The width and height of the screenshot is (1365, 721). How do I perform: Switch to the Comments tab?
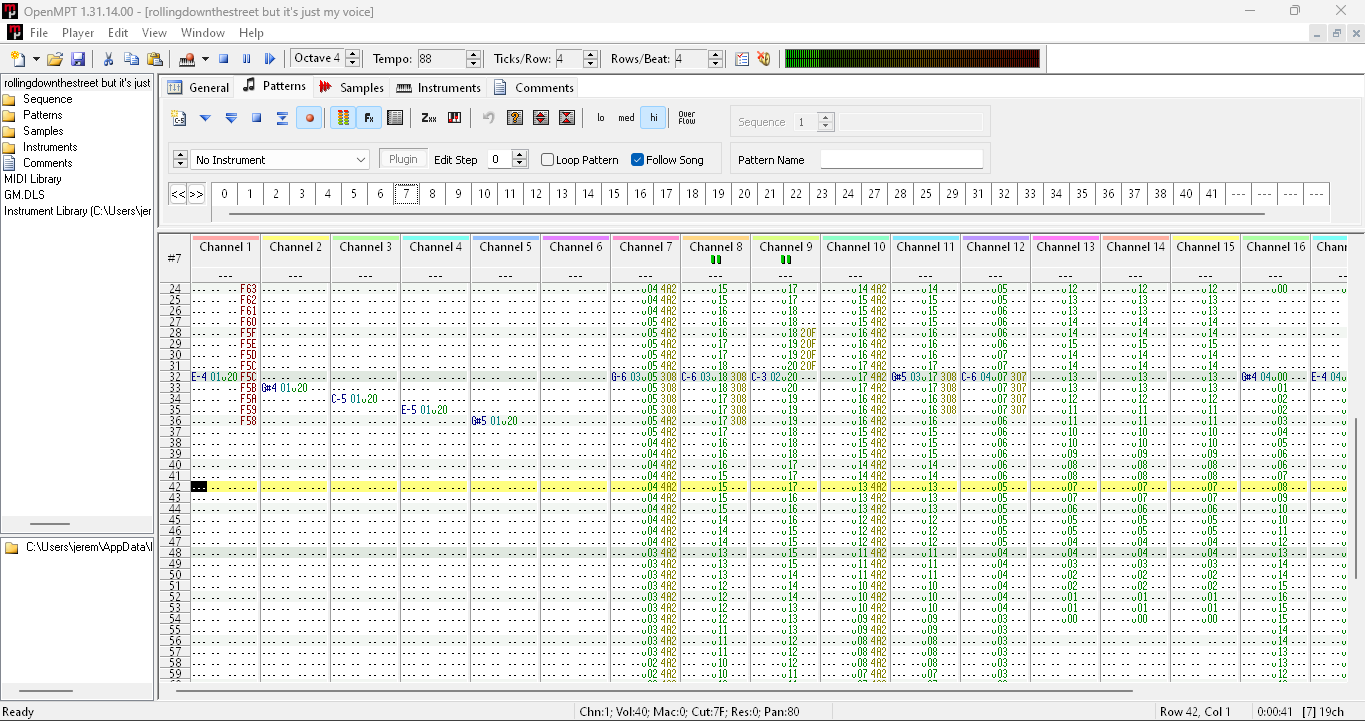[534, 87]
